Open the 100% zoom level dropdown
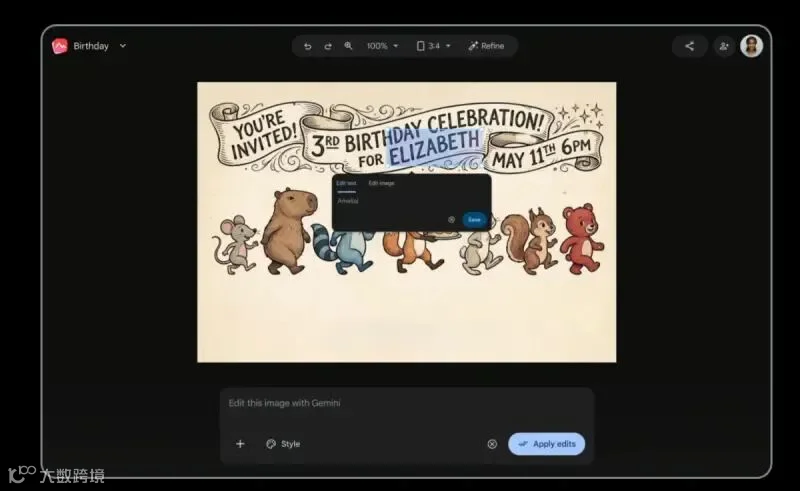 [x=382, y=46]
